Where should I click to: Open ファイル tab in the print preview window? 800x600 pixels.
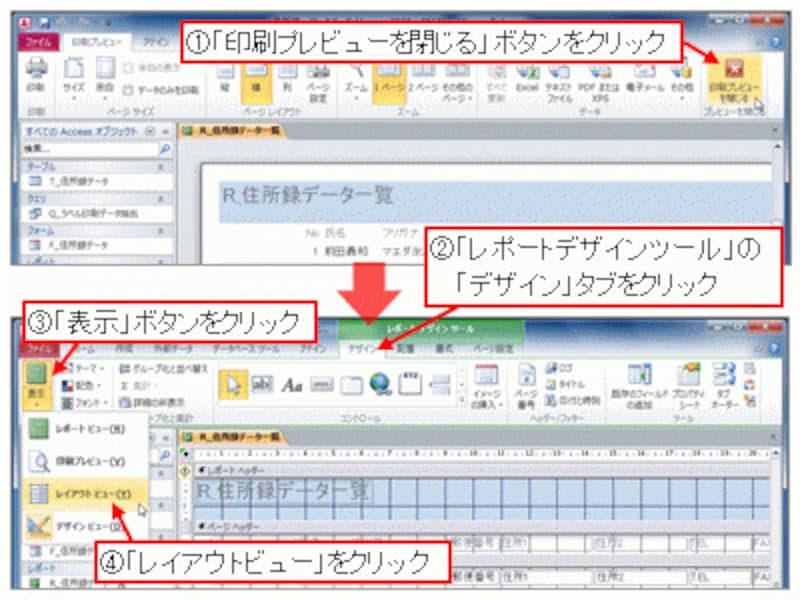[38, 42]
